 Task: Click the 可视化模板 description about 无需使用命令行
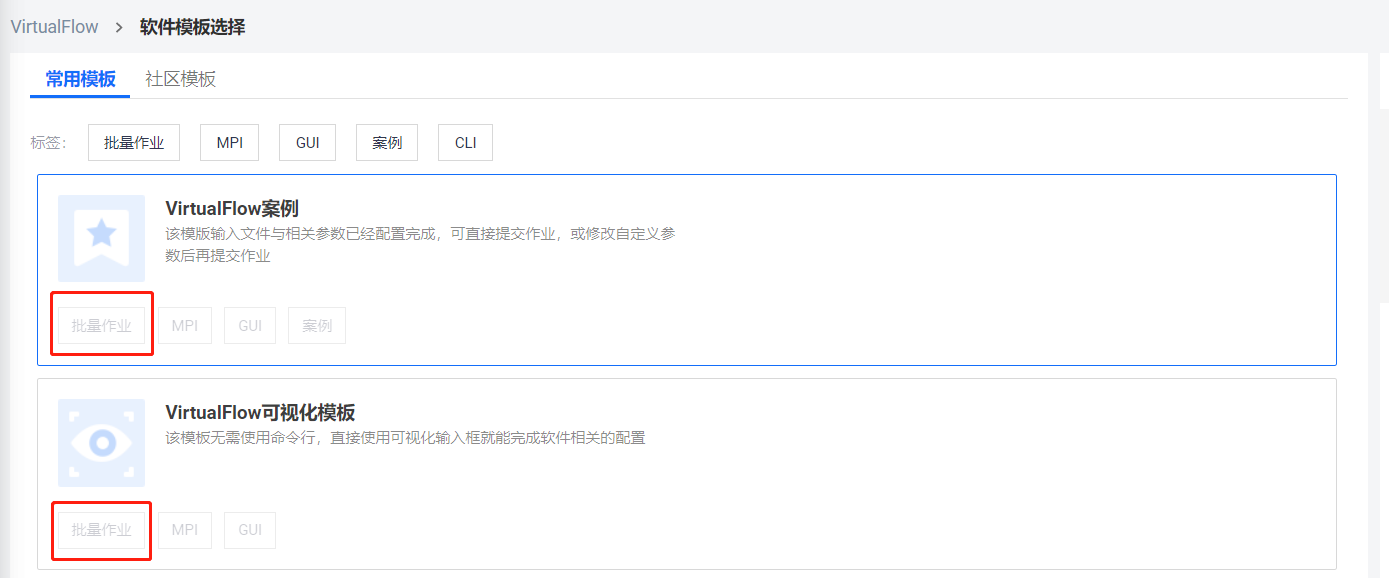click(405, 438)
